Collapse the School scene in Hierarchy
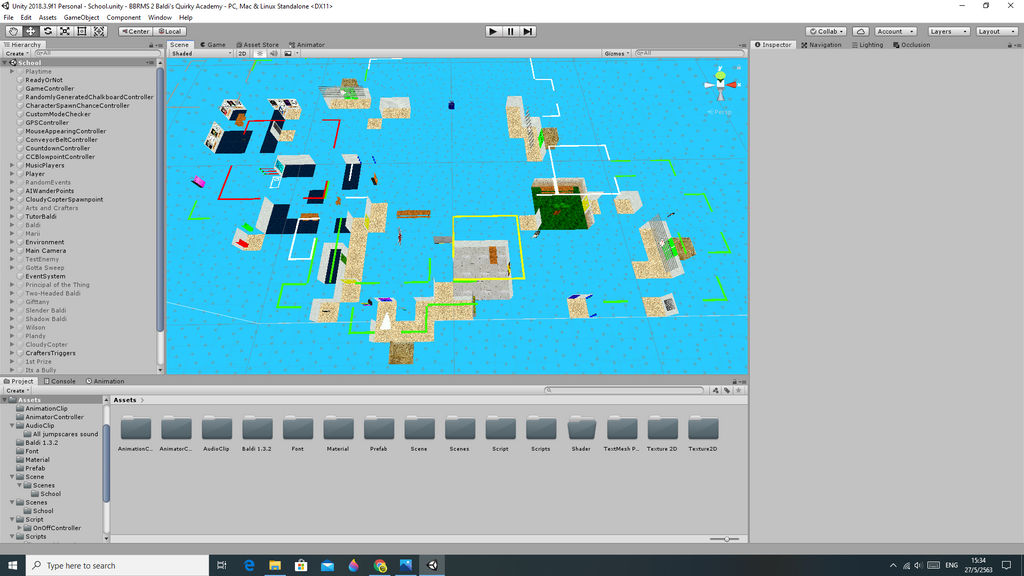Image resolution: width=1024 pixels, height=576 pixels. 5,63
